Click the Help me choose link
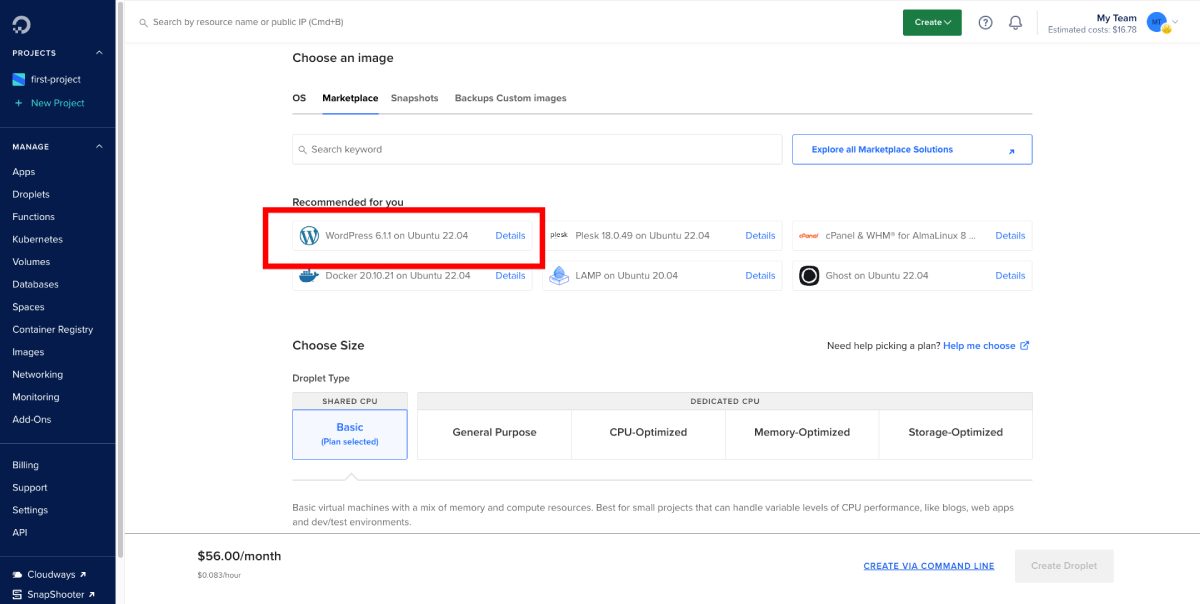This screenshot has height=604, width=1200. click(979, 346)
